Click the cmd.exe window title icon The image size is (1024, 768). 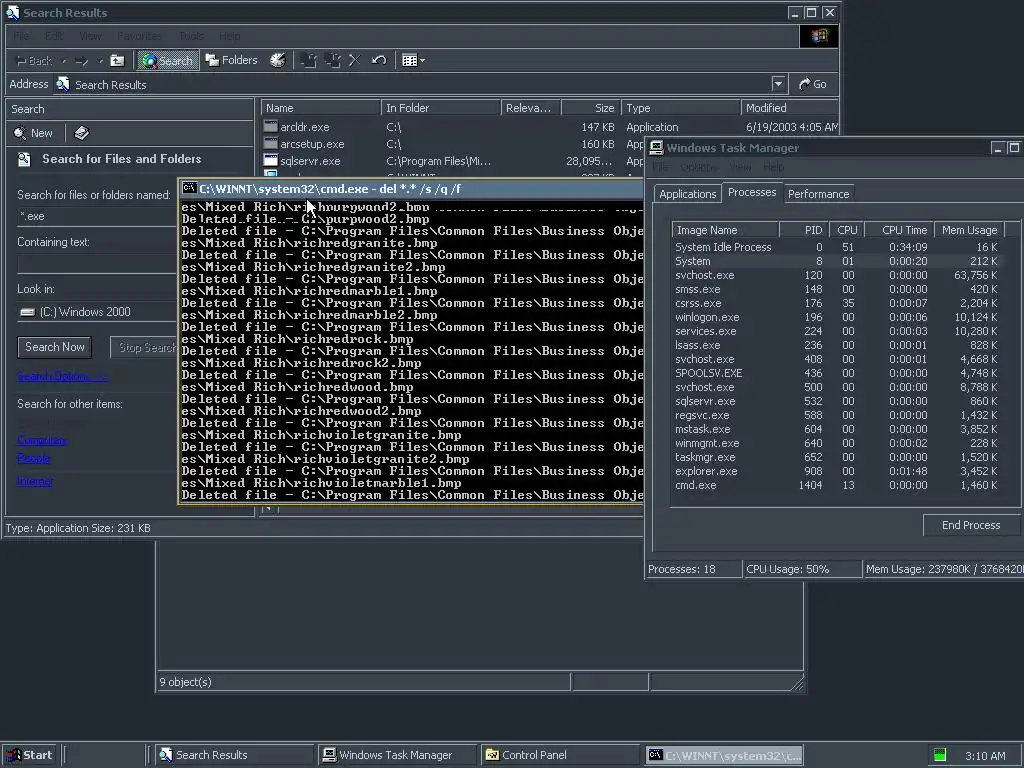tap(189, 189)
